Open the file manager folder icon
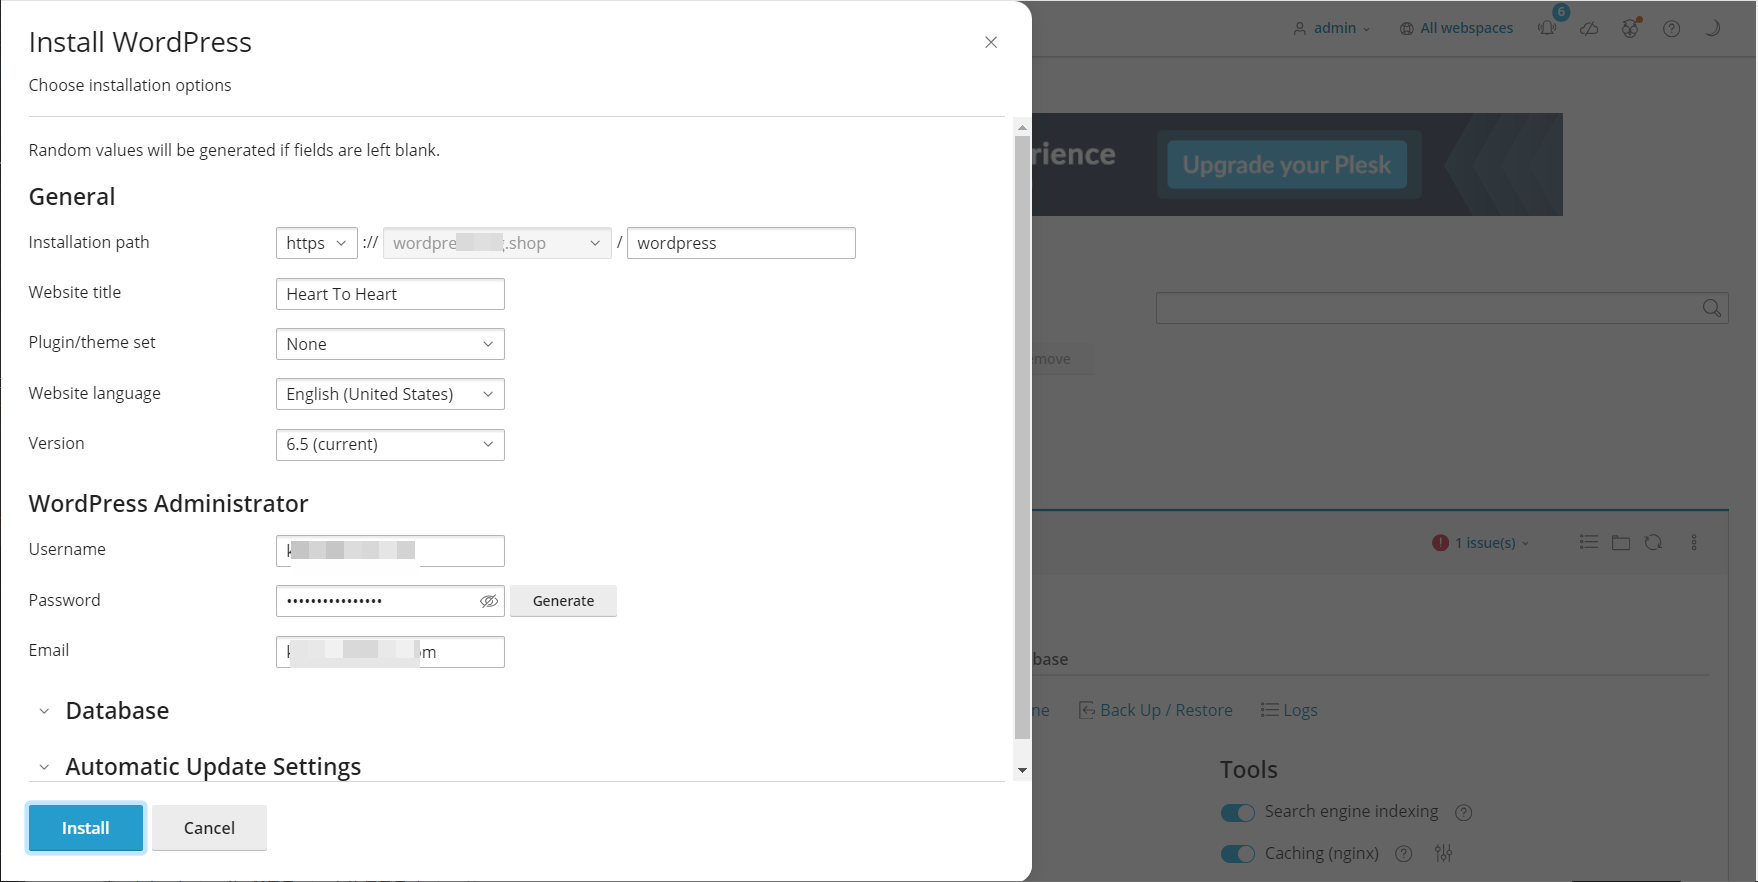The height and width of the screenshot is (882, 1758). [x=1621, y=542]
